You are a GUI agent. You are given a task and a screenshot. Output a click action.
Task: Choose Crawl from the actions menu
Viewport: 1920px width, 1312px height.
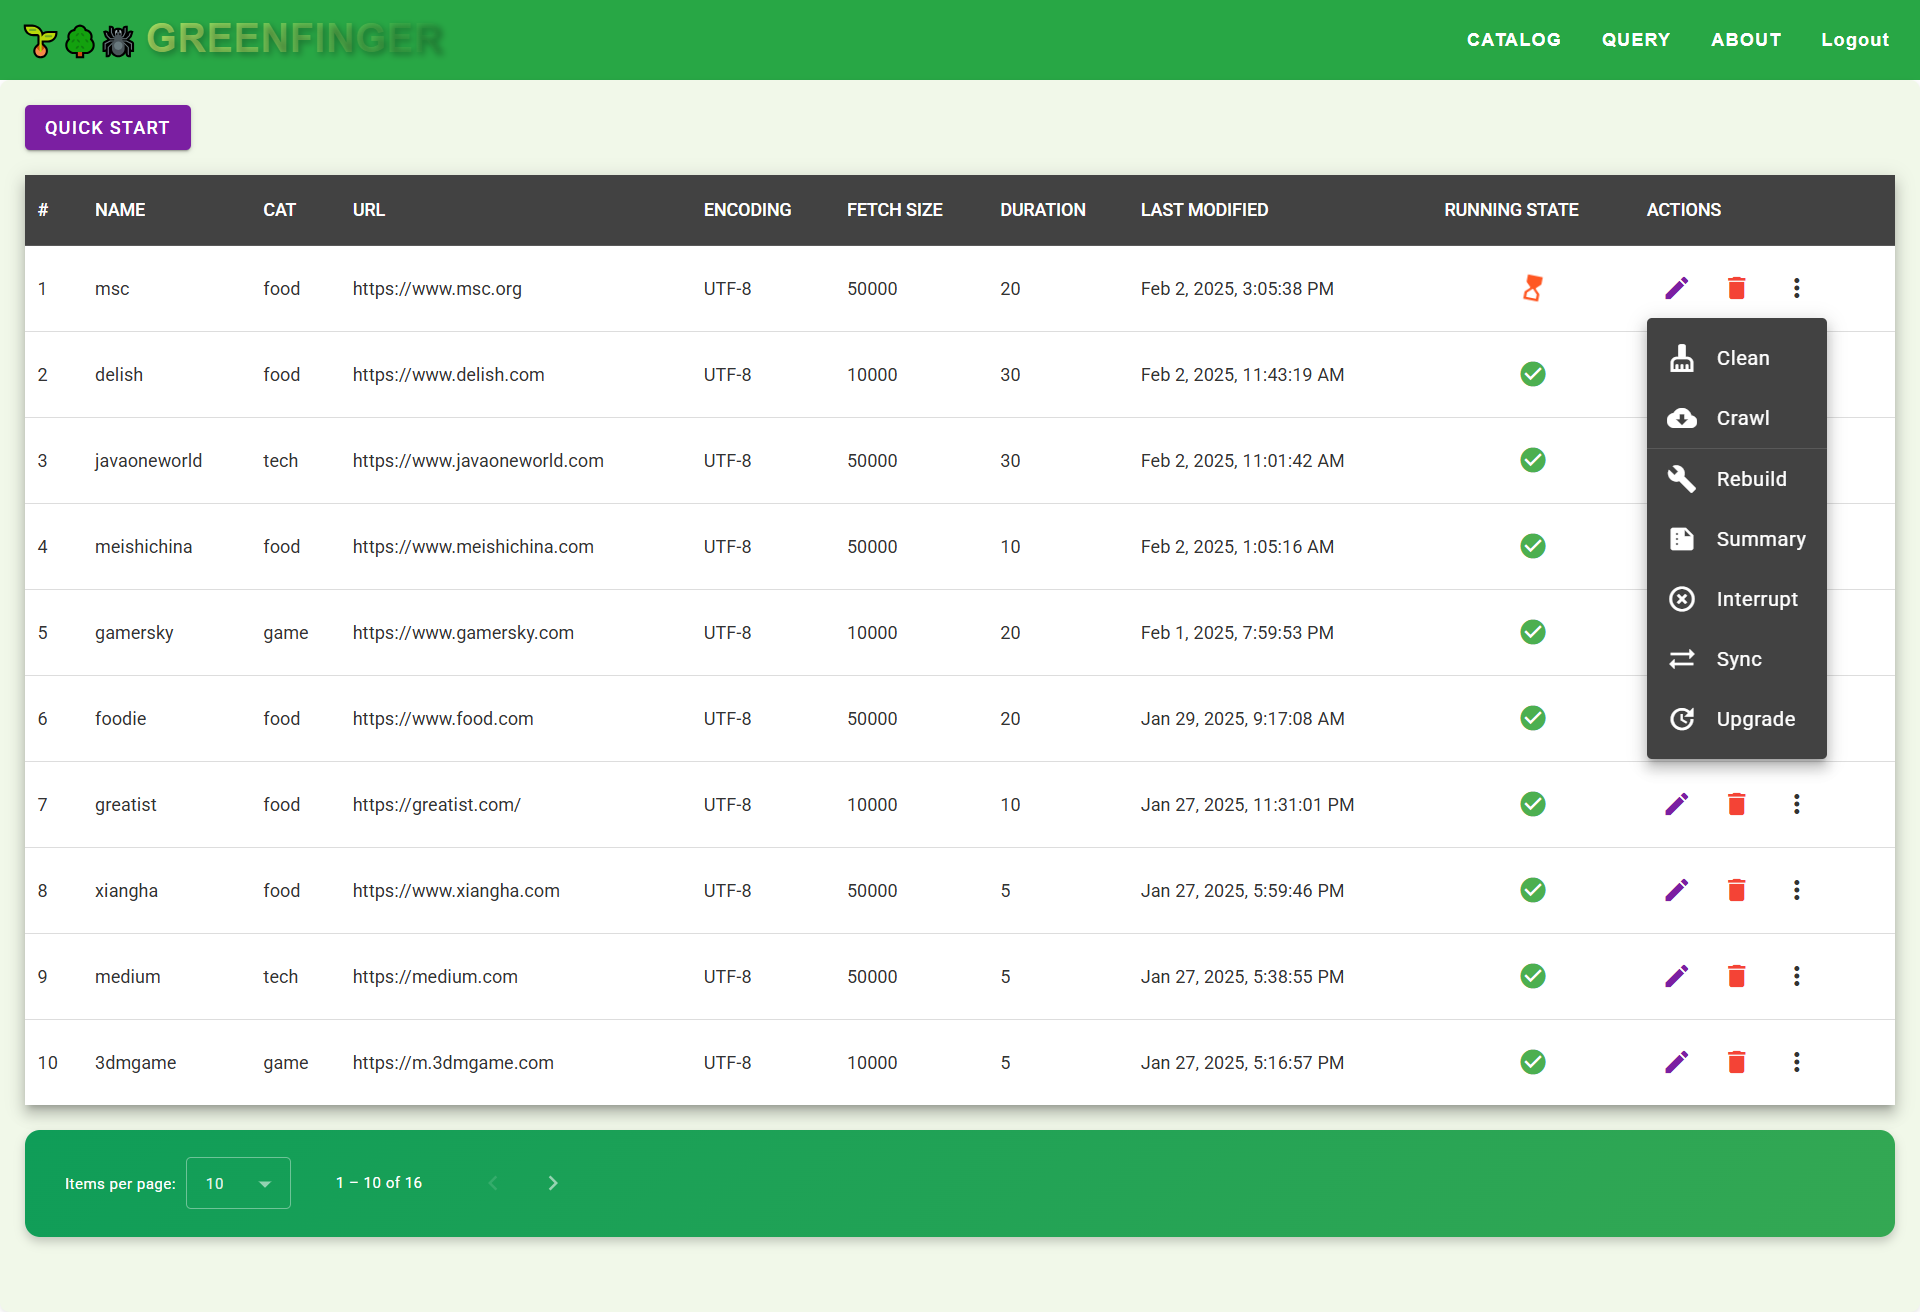[1737, 418]
